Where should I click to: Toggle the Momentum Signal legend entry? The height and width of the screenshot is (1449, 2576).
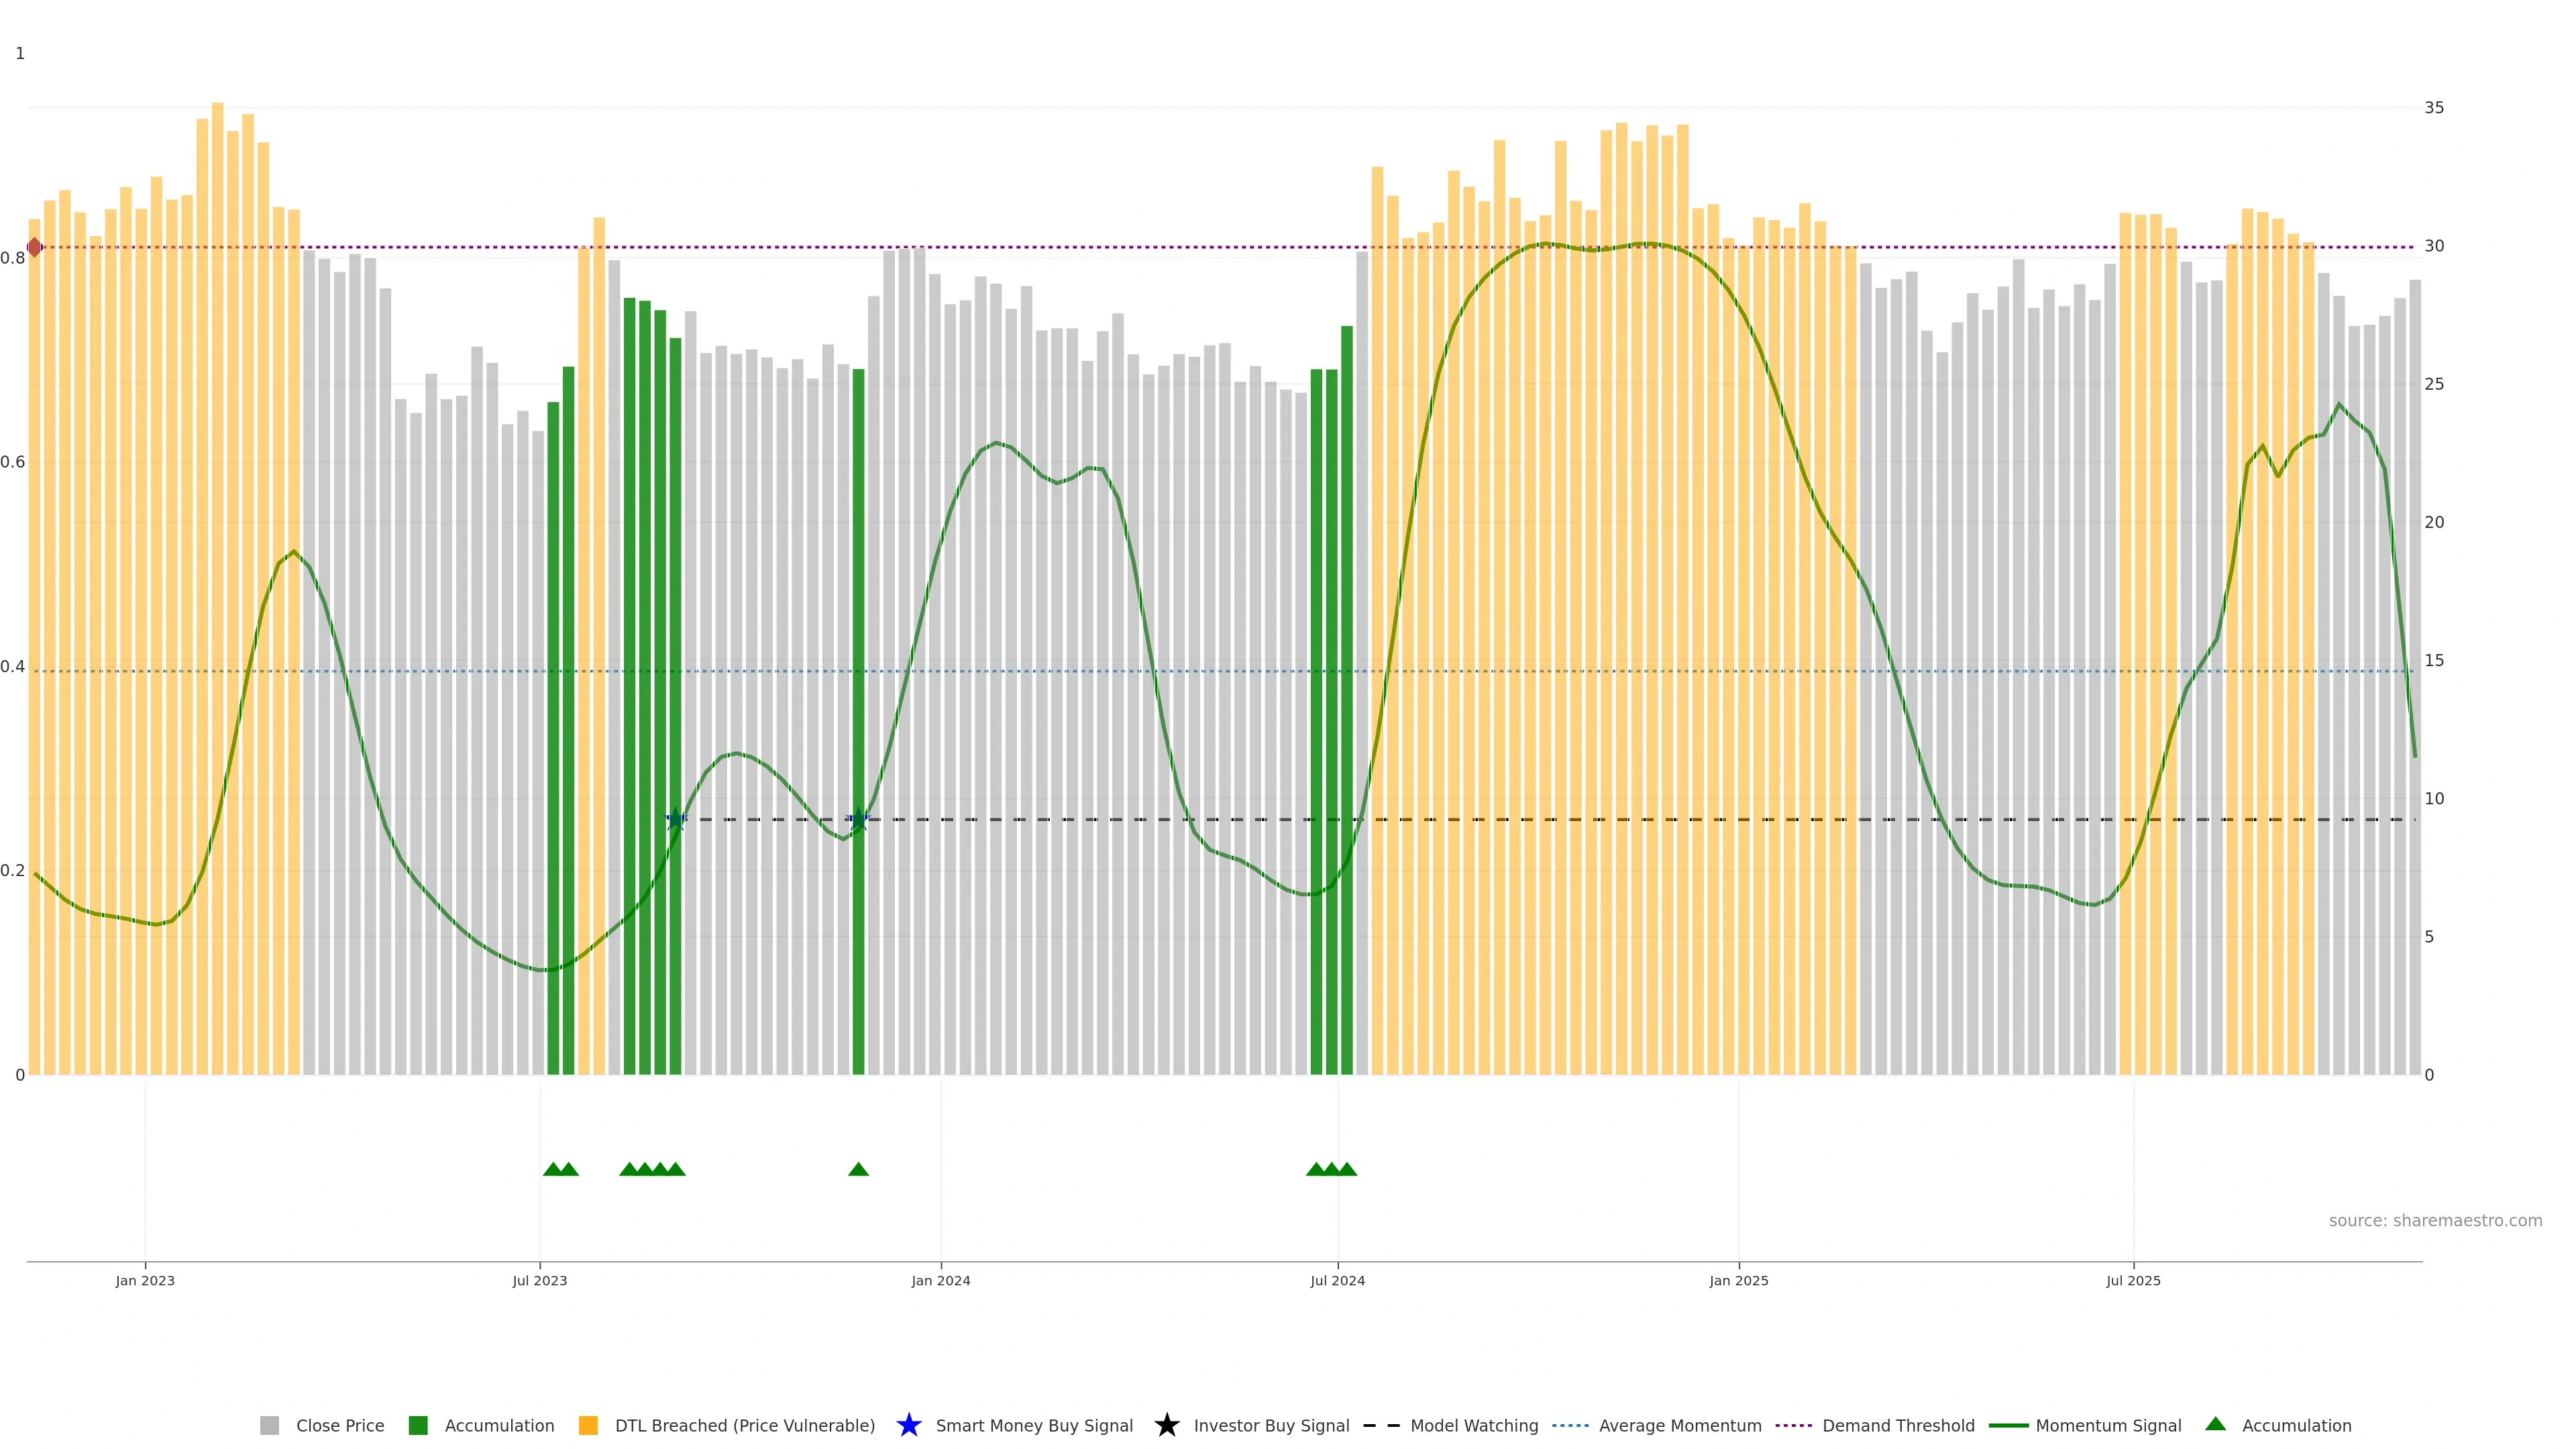(x=2108, y=1425)
